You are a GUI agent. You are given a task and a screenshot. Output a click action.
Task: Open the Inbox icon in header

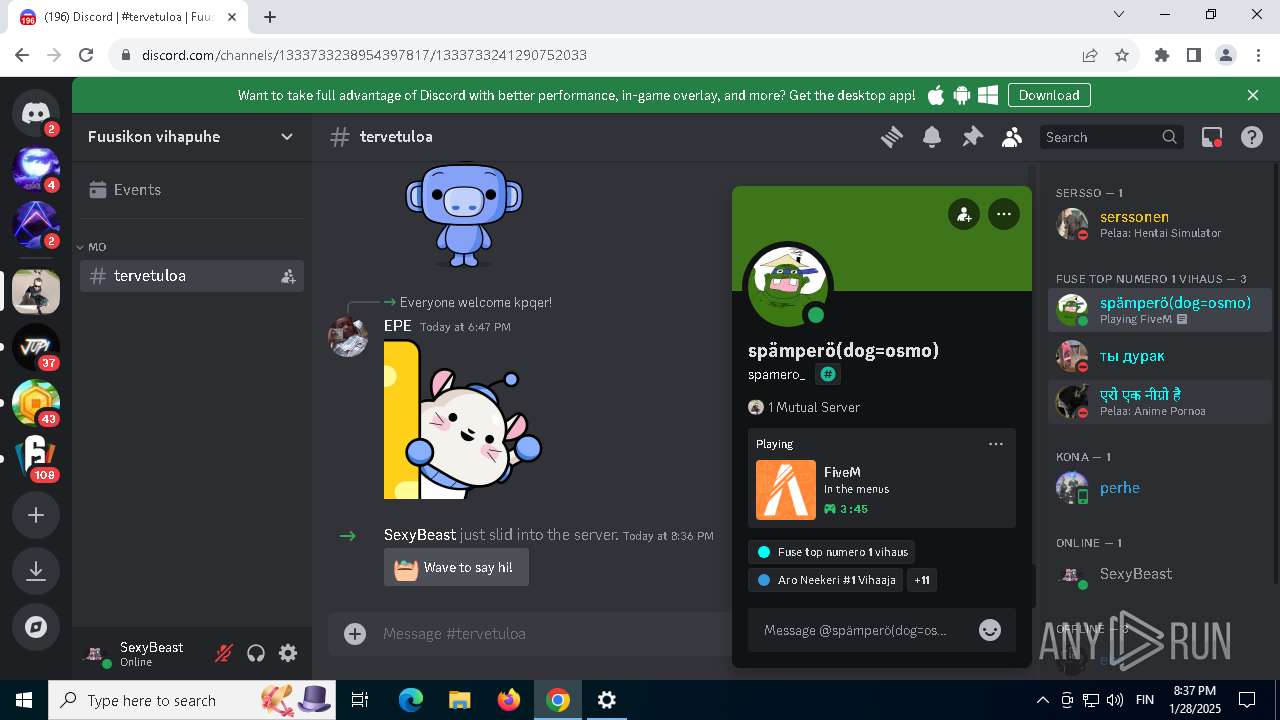pyautogui.click(x=1212, y=137)
